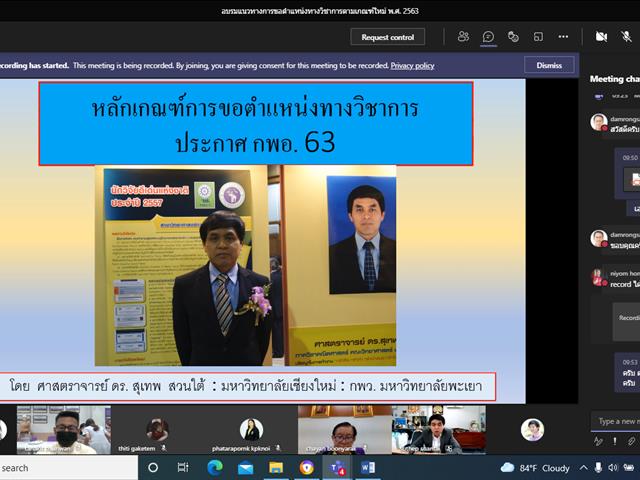Open Mail app from taskbar
This screenshot has width=640, height=480.
coord(245,468)
